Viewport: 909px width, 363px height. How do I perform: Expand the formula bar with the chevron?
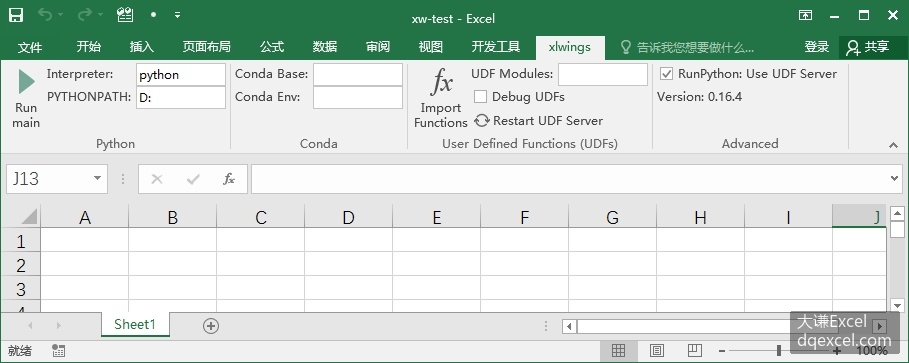coord(895,179)
